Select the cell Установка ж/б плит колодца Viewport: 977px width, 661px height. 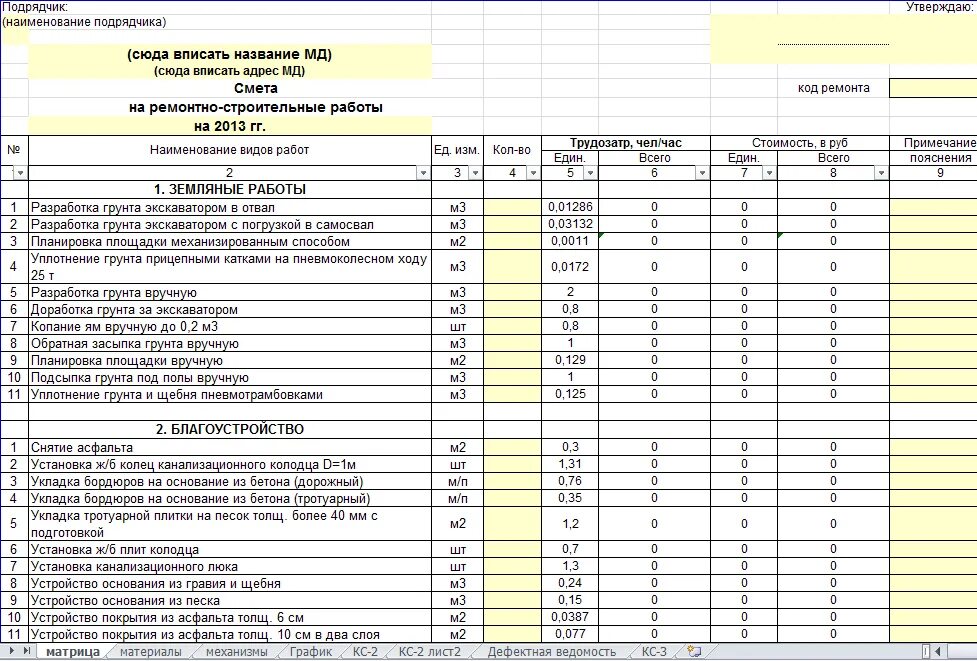tap(230, 549)
